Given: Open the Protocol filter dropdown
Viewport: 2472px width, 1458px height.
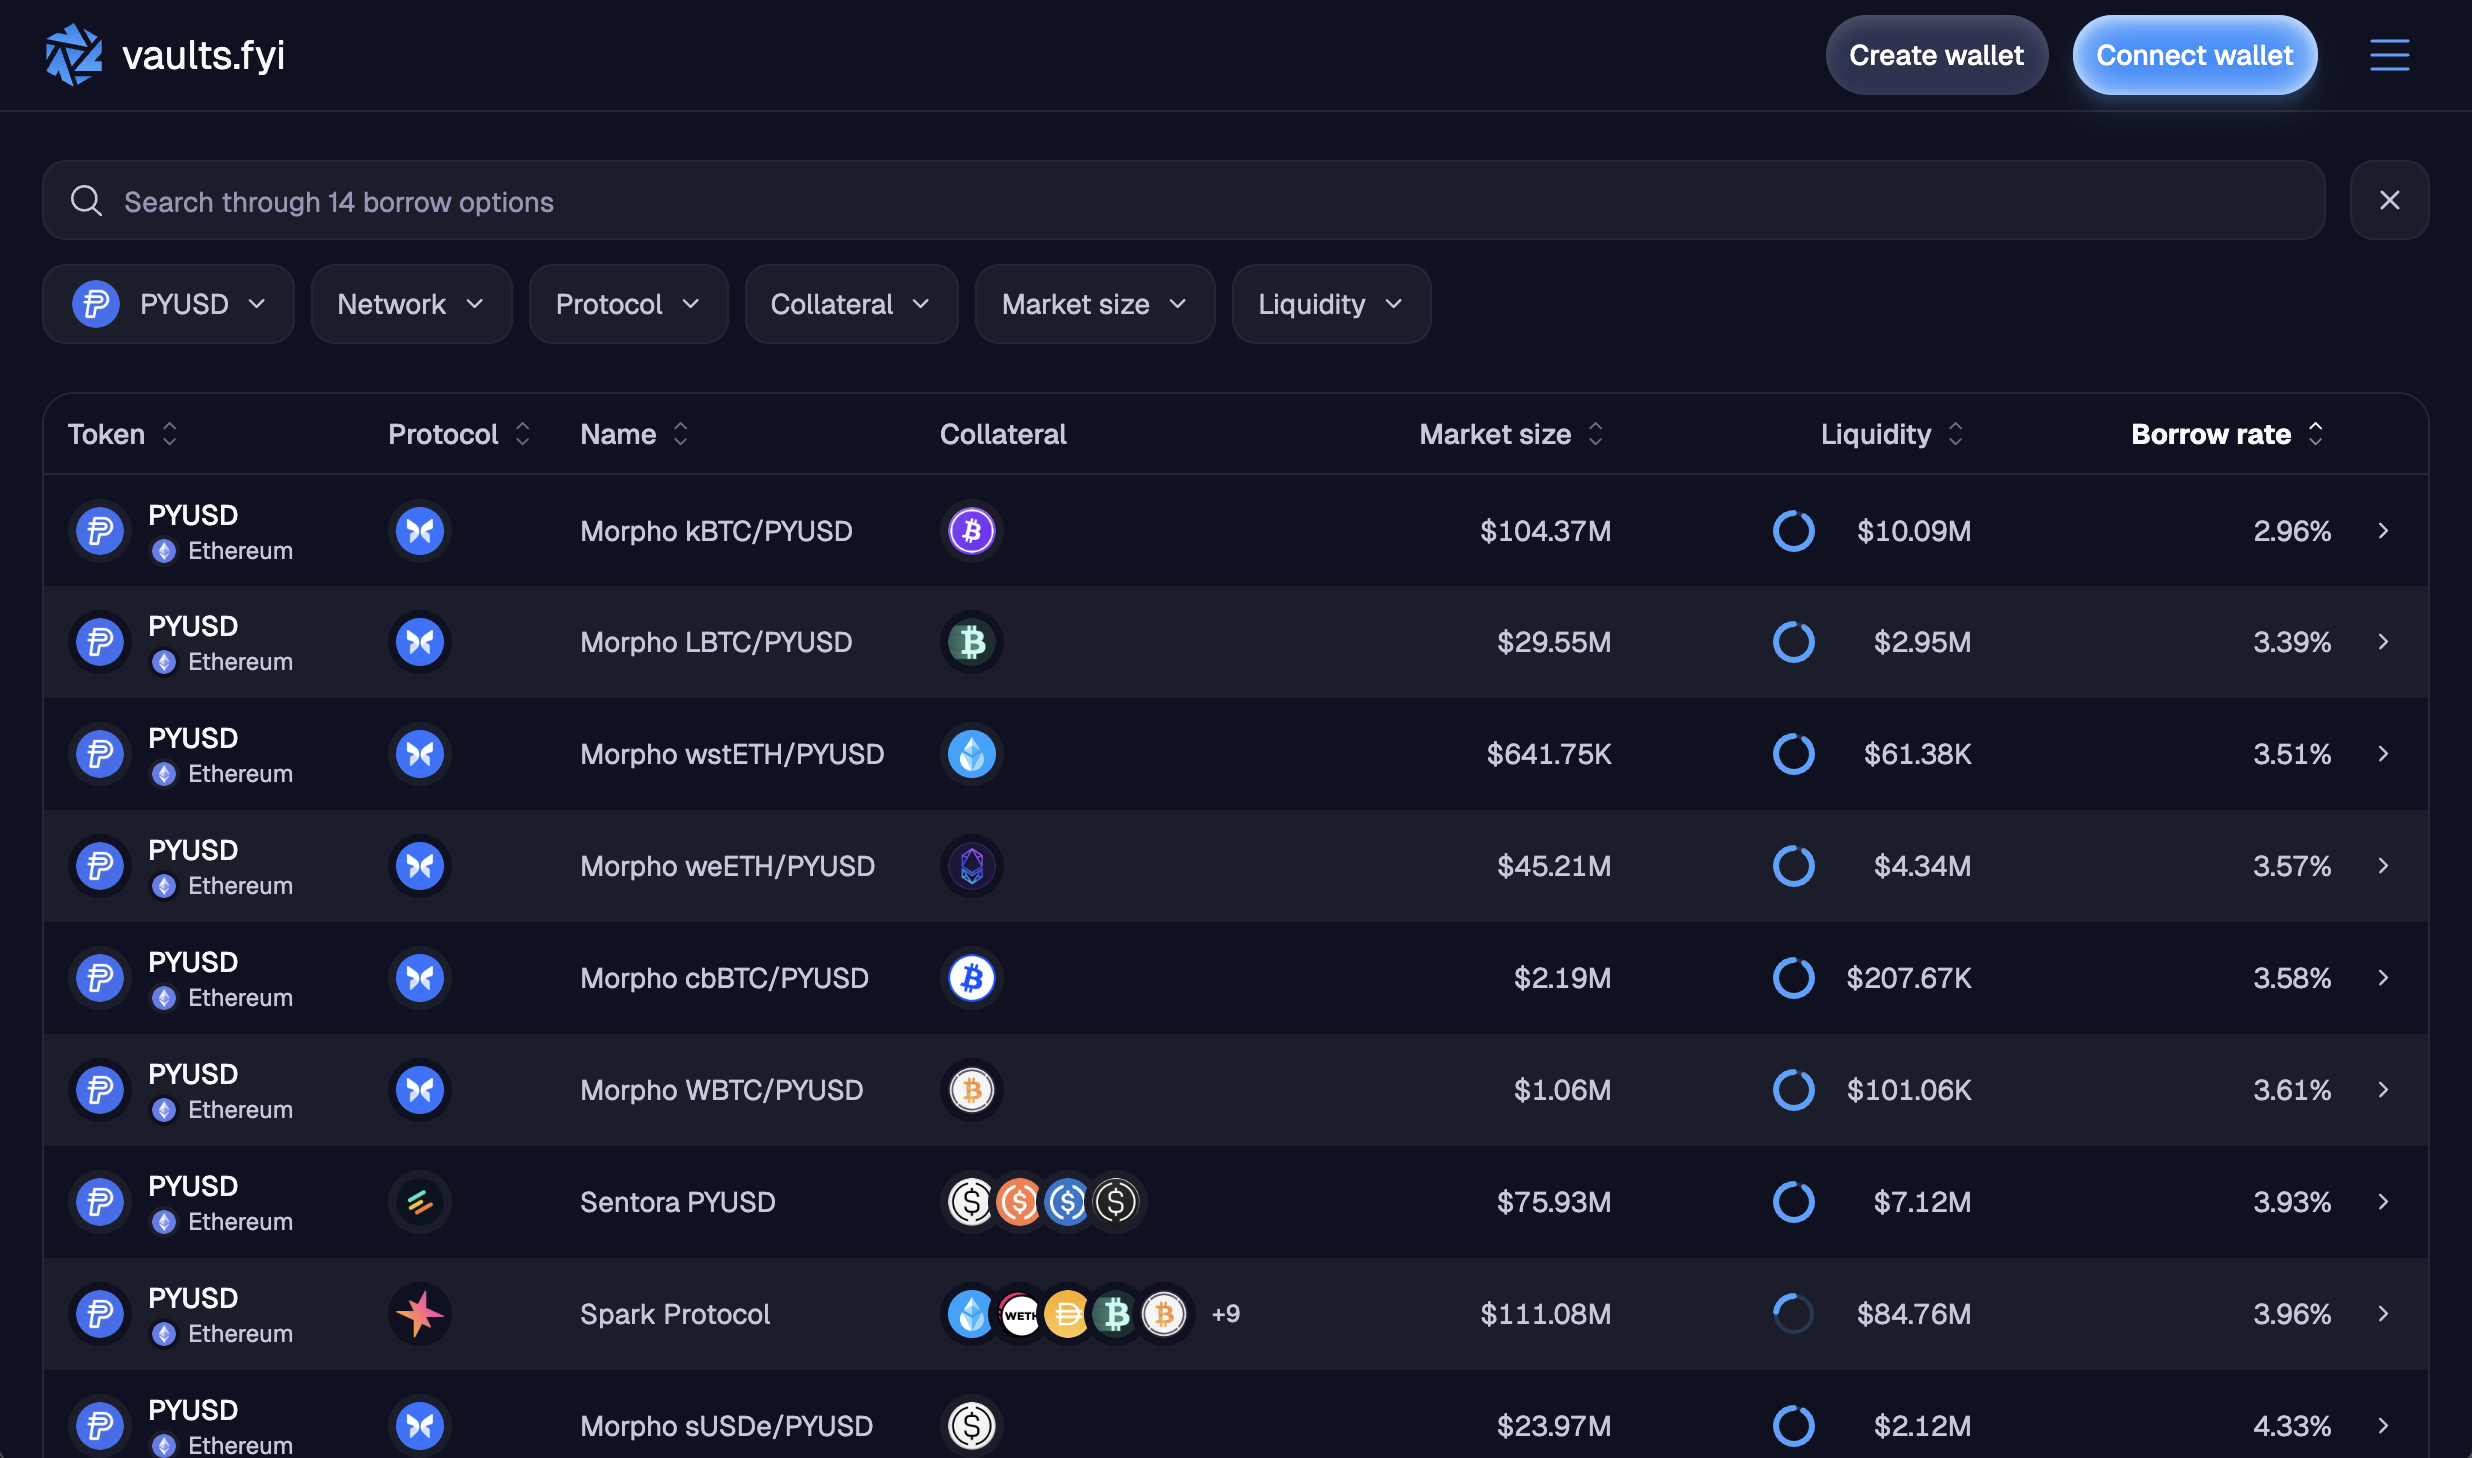Looking at the screenshot, I should (628, 304).
